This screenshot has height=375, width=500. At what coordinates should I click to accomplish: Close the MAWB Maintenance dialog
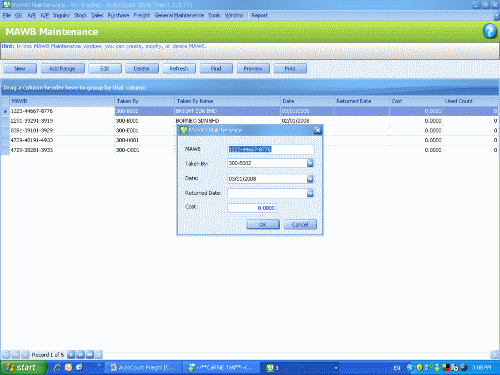[318, 130]
